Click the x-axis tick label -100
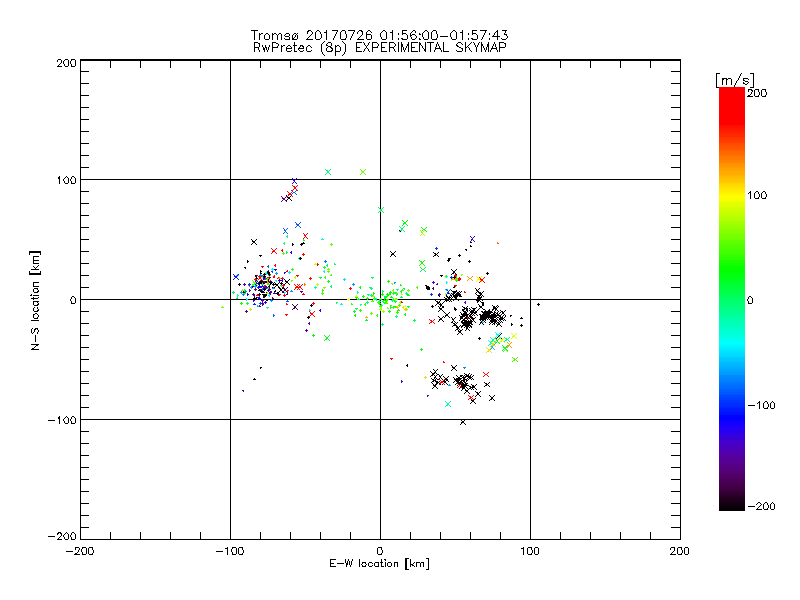The width and height of the screenshot is (800, 600). (x=230, y=551)
